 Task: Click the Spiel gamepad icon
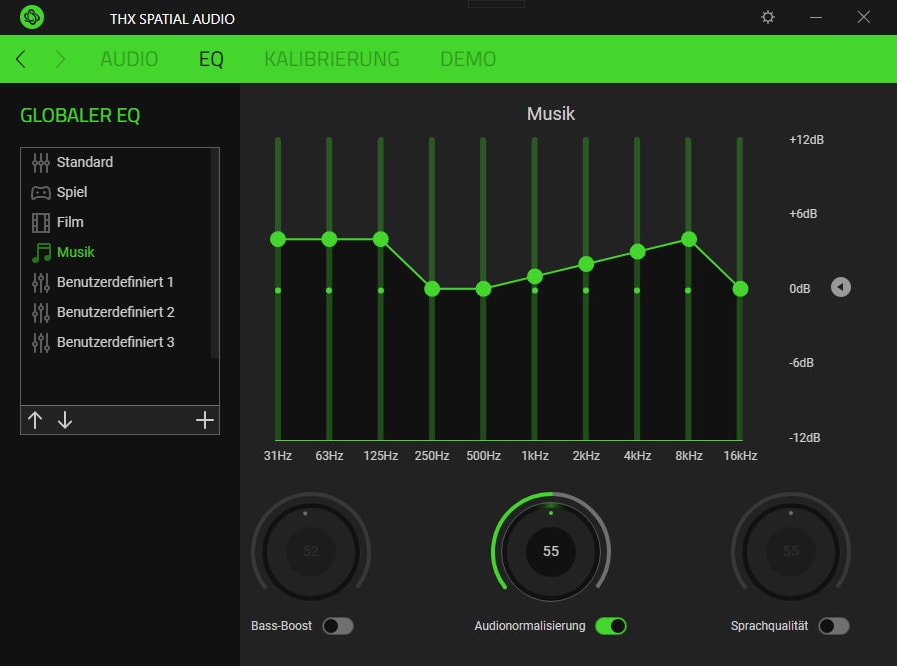click(x=41, y=192)
